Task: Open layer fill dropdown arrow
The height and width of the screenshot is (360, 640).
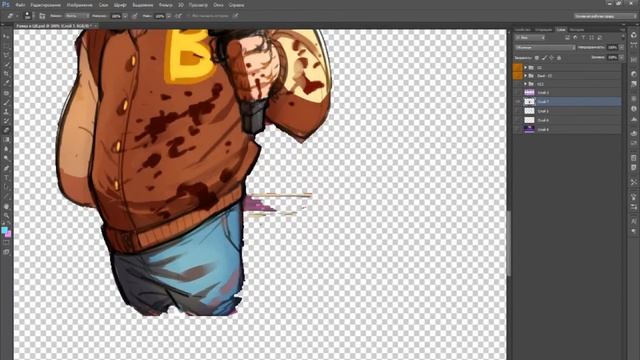Action: pos(621,58)
